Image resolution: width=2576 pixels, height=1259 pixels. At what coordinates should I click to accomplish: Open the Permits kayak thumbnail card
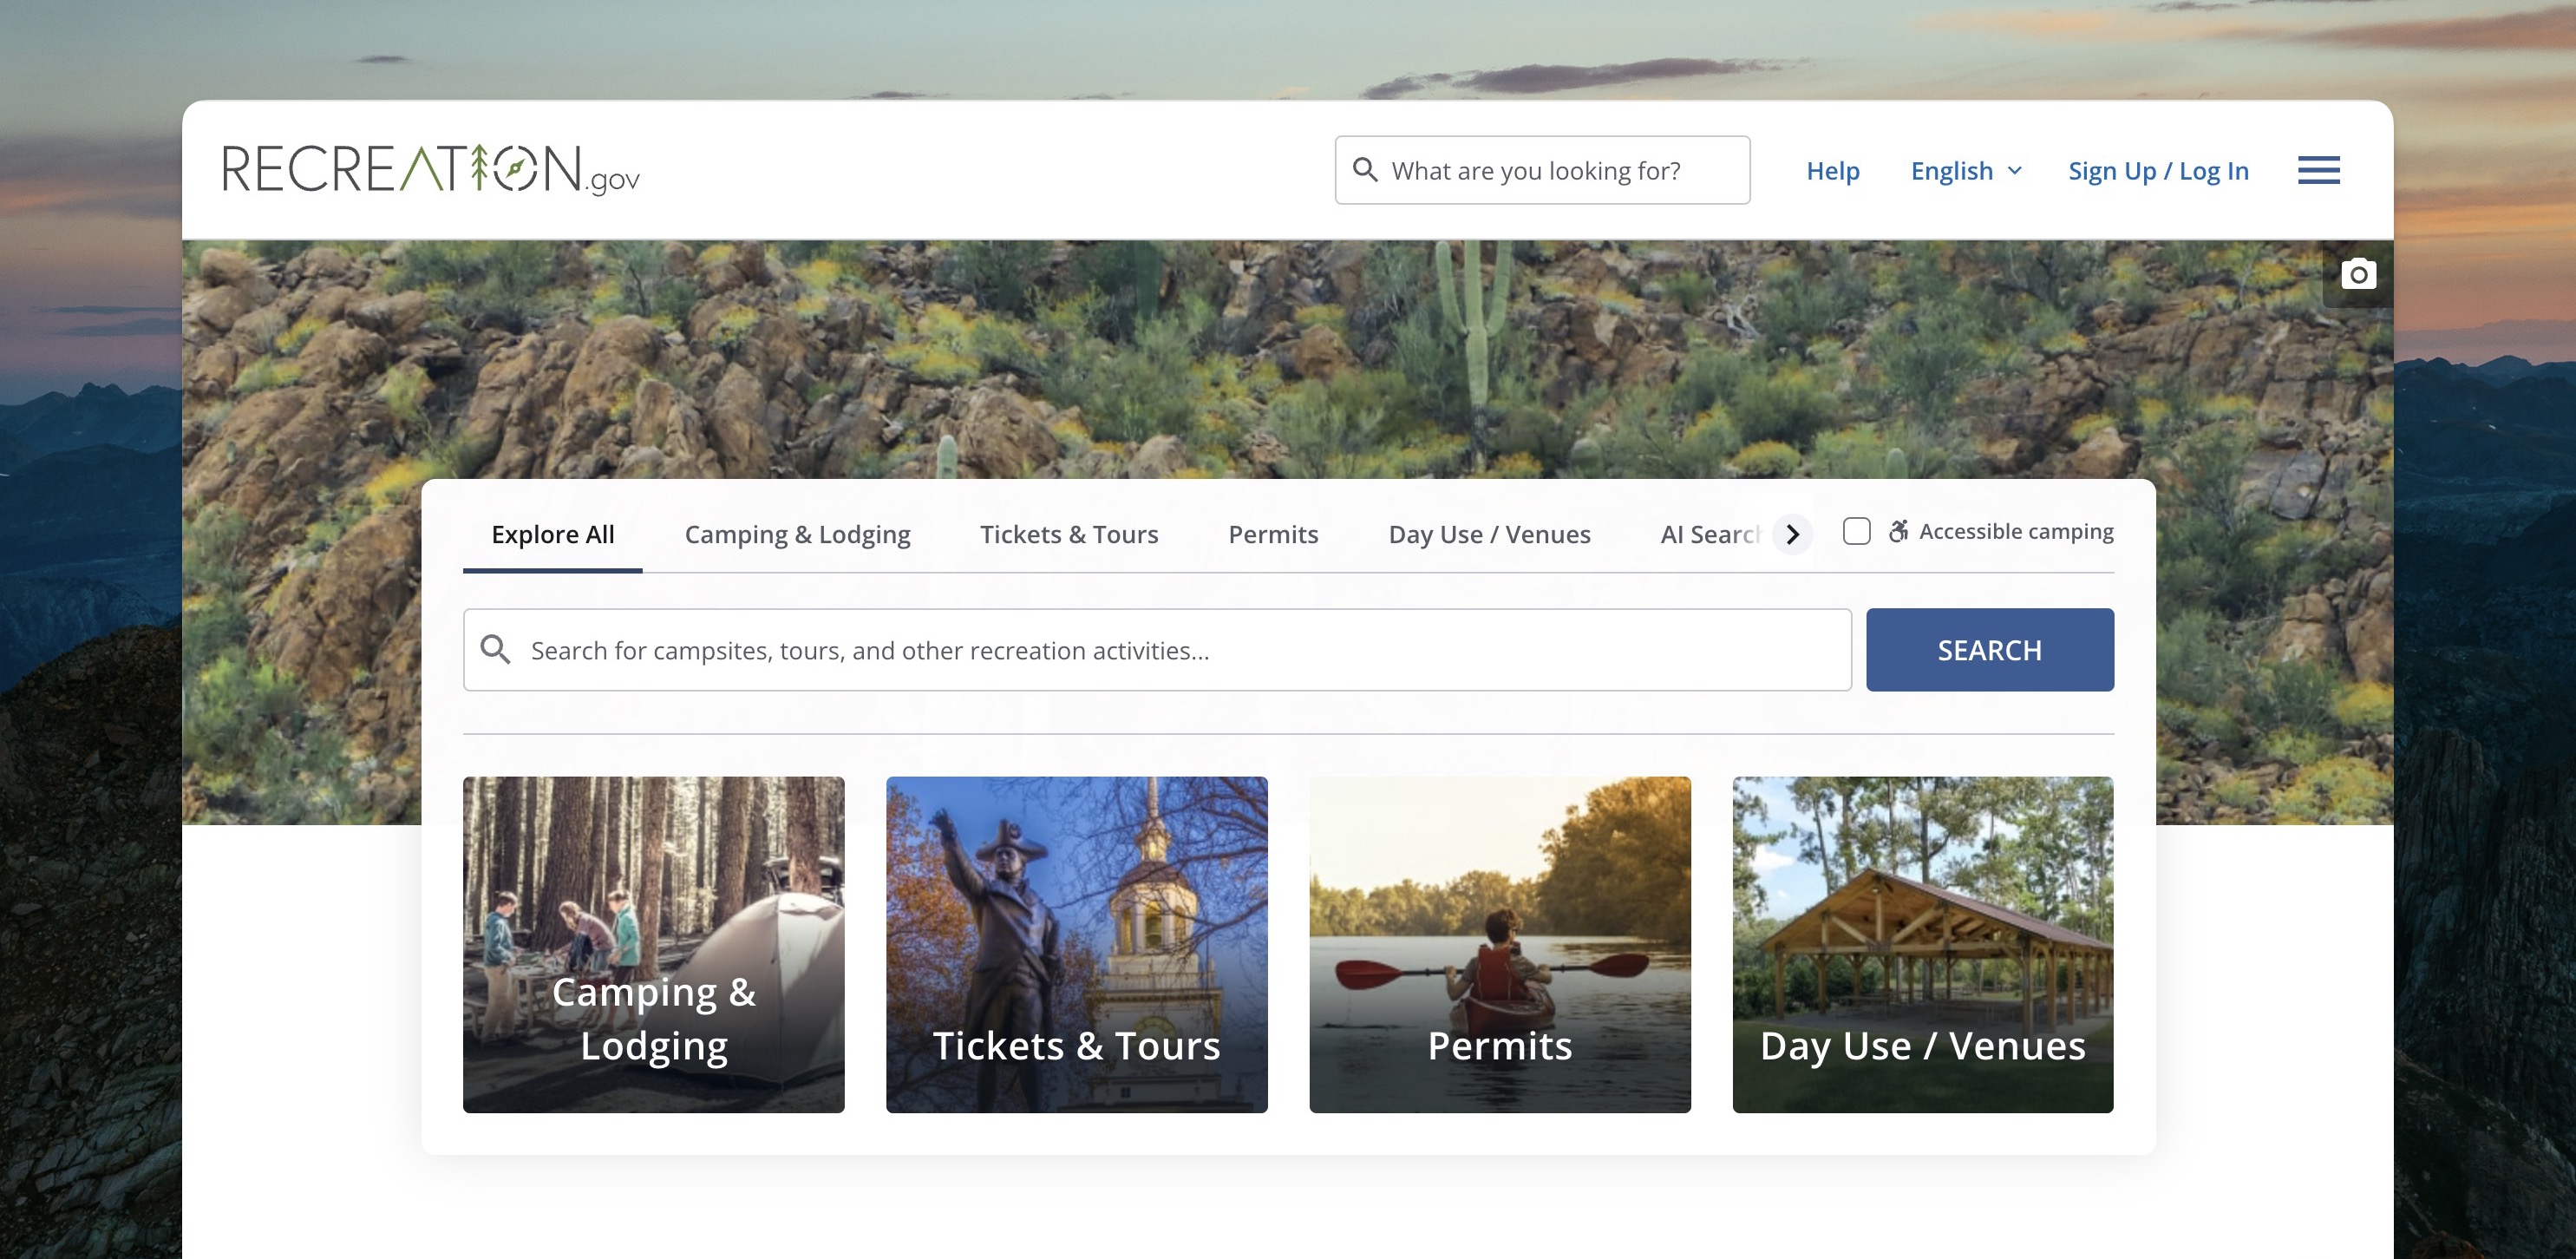(x=1499, y=944)
